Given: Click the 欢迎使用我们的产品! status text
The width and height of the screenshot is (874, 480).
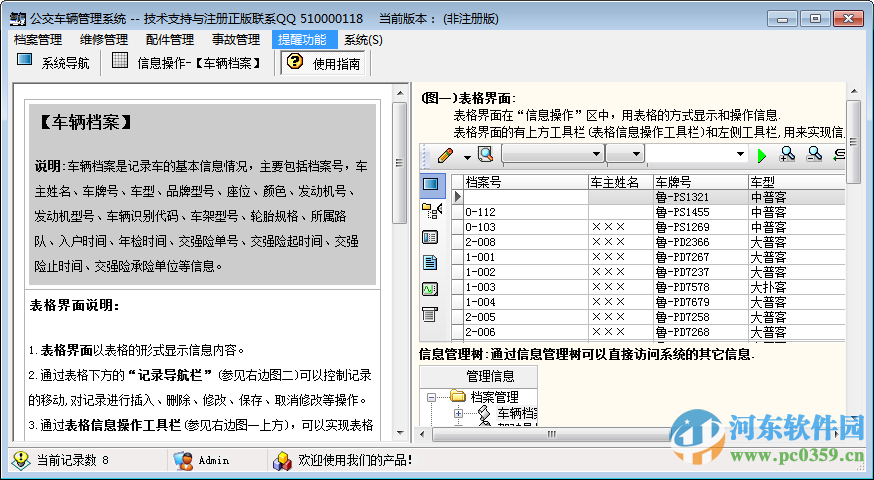Looking at the screenshot, I should pos(355,460).
